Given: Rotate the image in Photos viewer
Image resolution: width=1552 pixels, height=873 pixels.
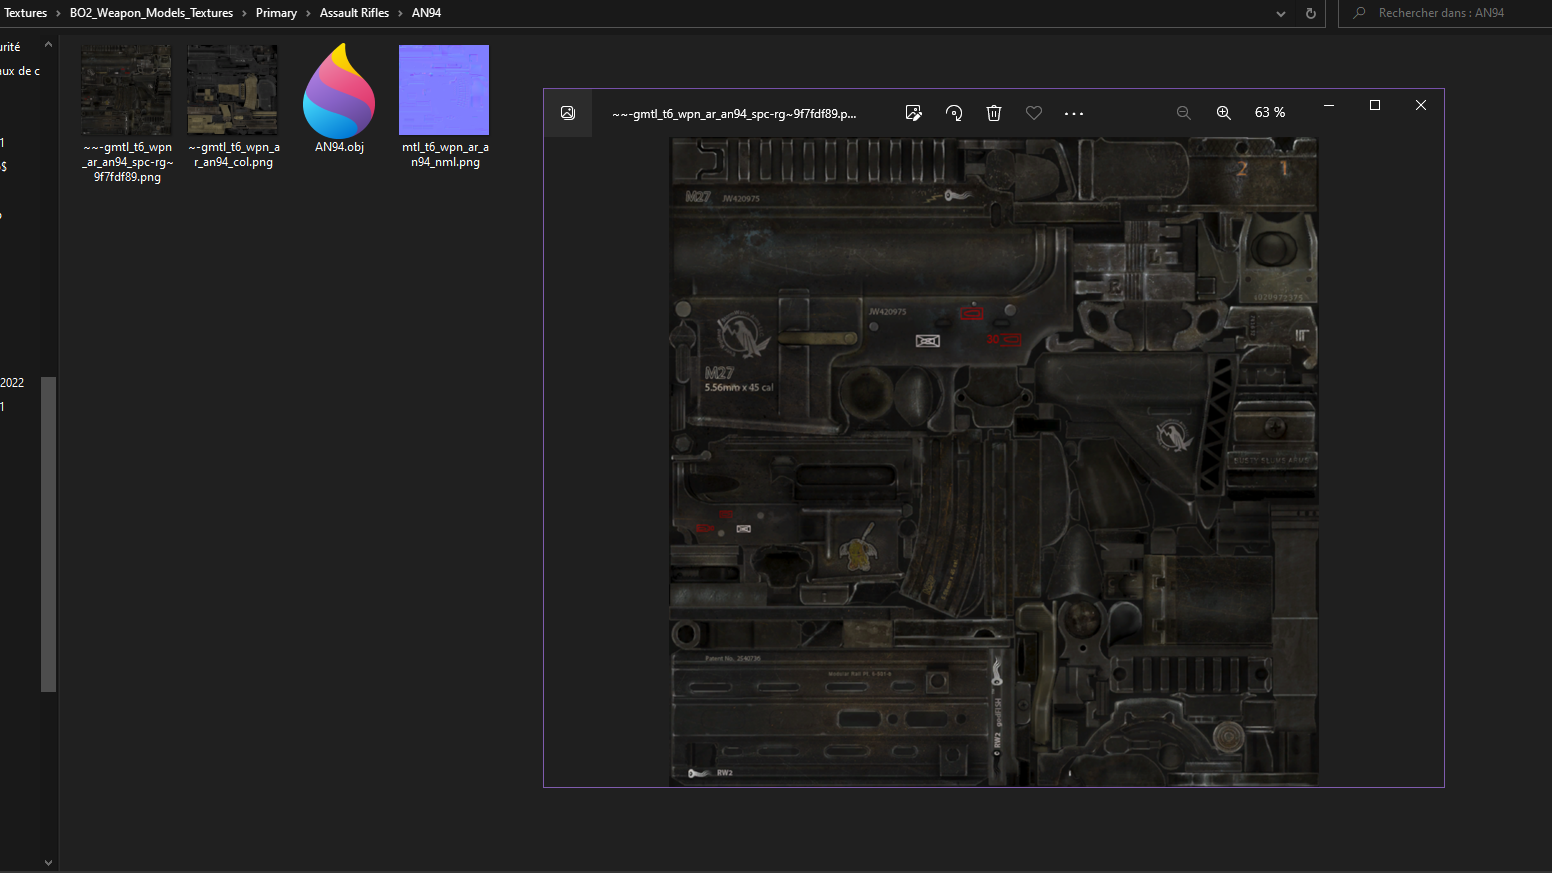Looking at the screenshot, I should coord(954,113).
